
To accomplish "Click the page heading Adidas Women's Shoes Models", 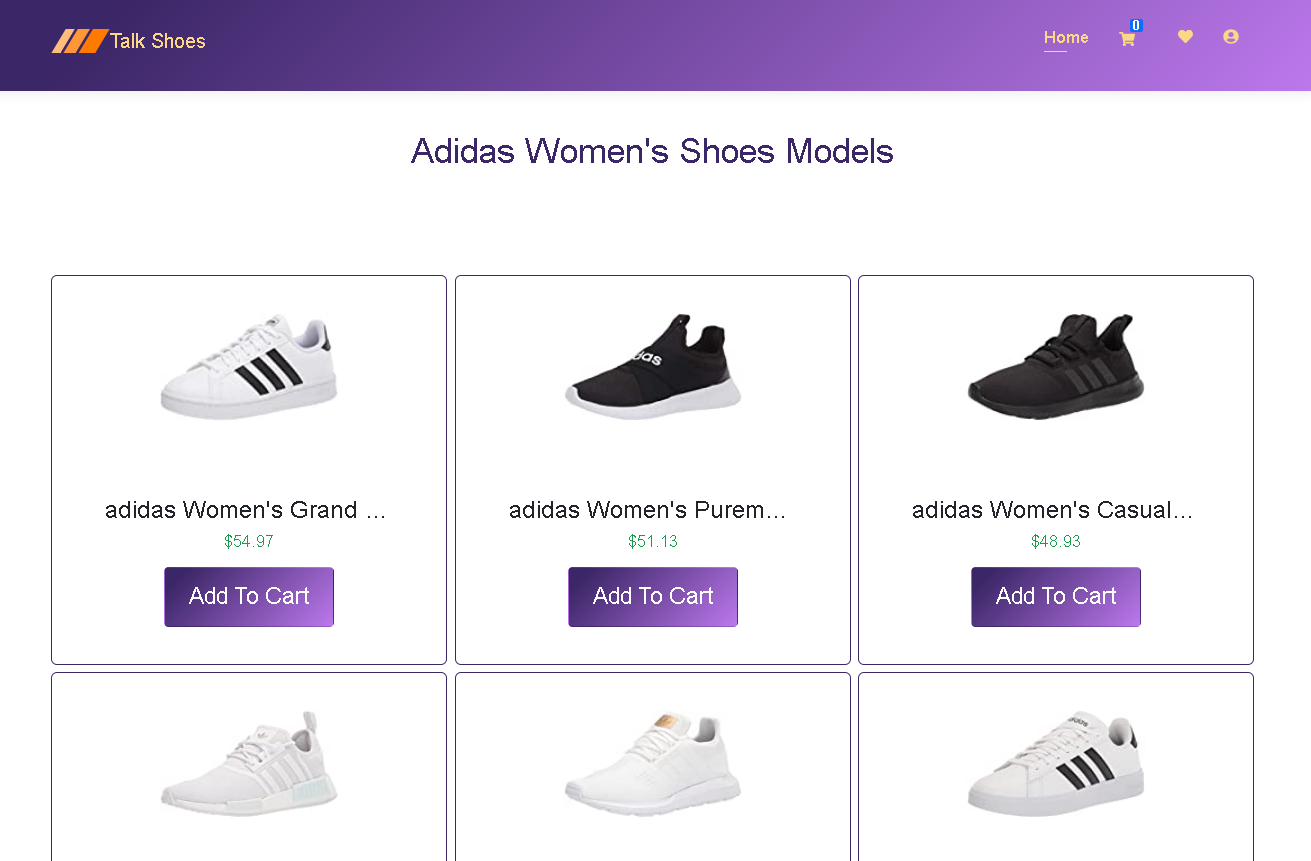I will (652, 152).
